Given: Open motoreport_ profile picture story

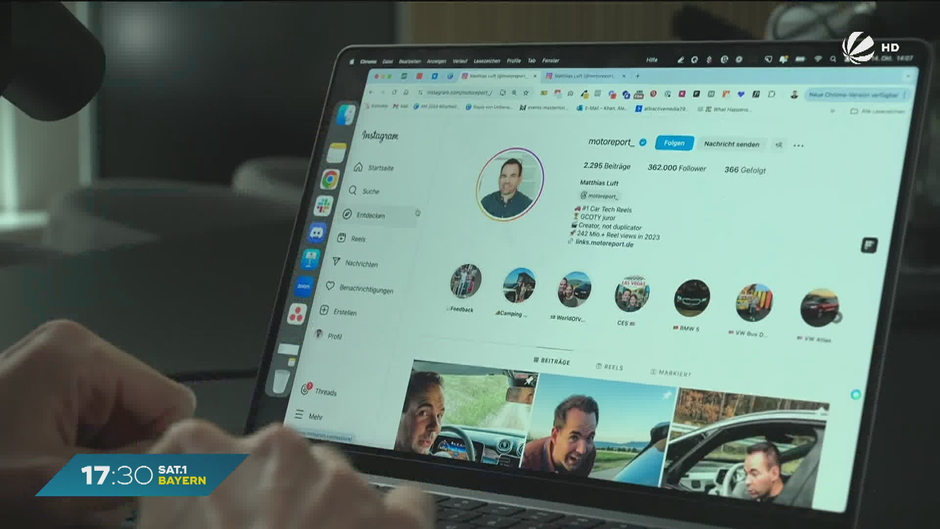Looking at the screenshot, I should coord(510,184).
